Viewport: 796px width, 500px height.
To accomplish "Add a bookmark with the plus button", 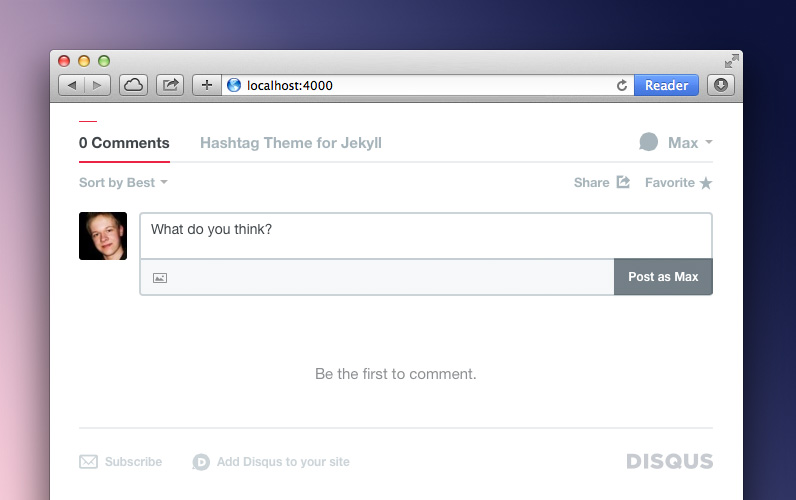I will coord(207,85).
